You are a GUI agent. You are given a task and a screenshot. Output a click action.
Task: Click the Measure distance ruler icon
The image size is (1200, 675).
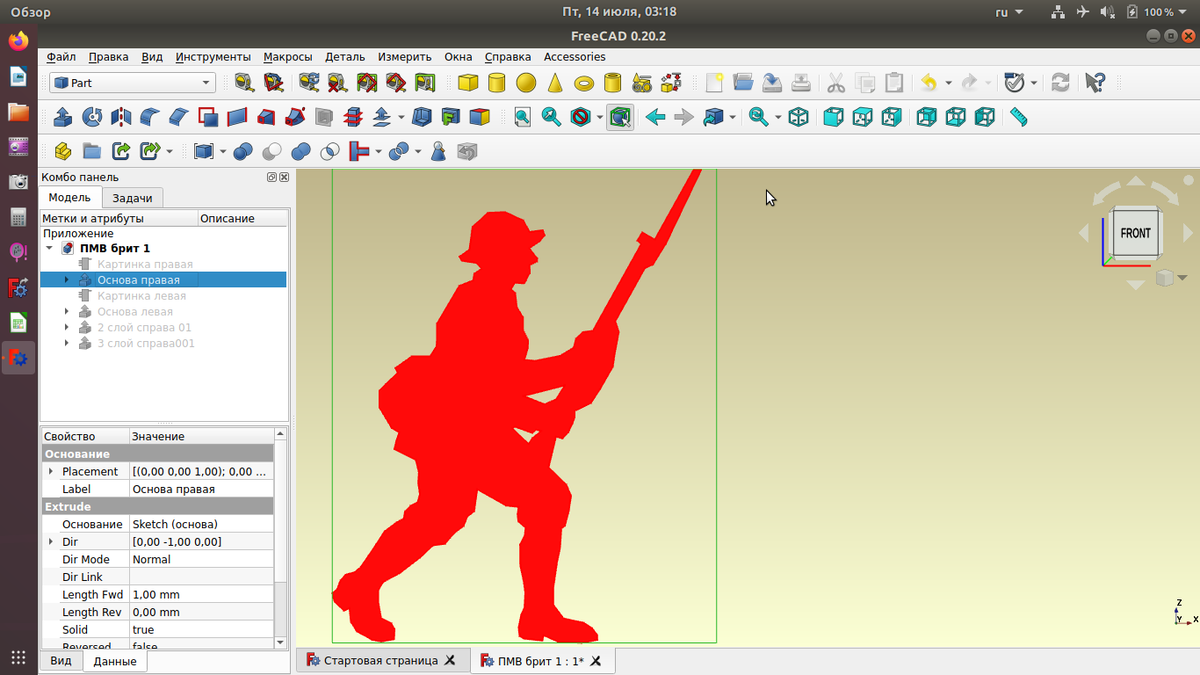tap(1019, 118)
